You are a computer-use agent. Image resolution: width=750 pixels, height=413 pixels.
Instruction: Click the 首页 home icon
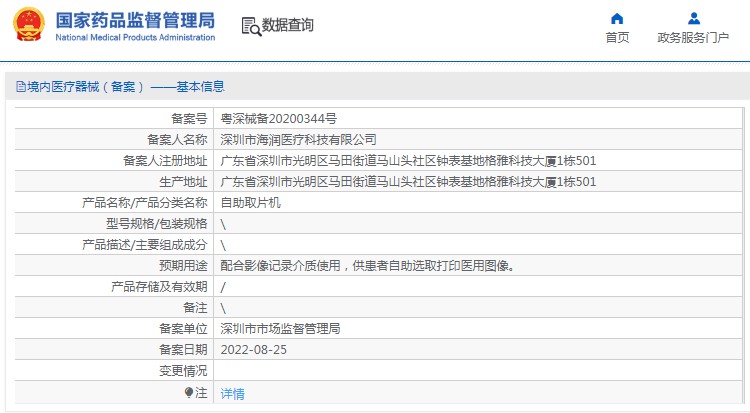tap(617, 19)
